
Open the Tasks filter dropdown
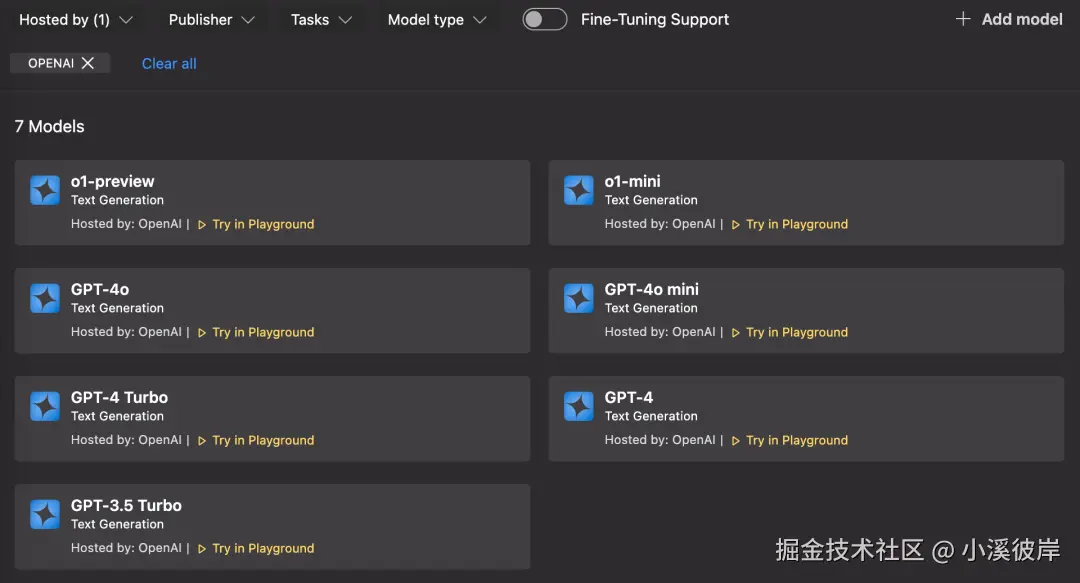321,19
